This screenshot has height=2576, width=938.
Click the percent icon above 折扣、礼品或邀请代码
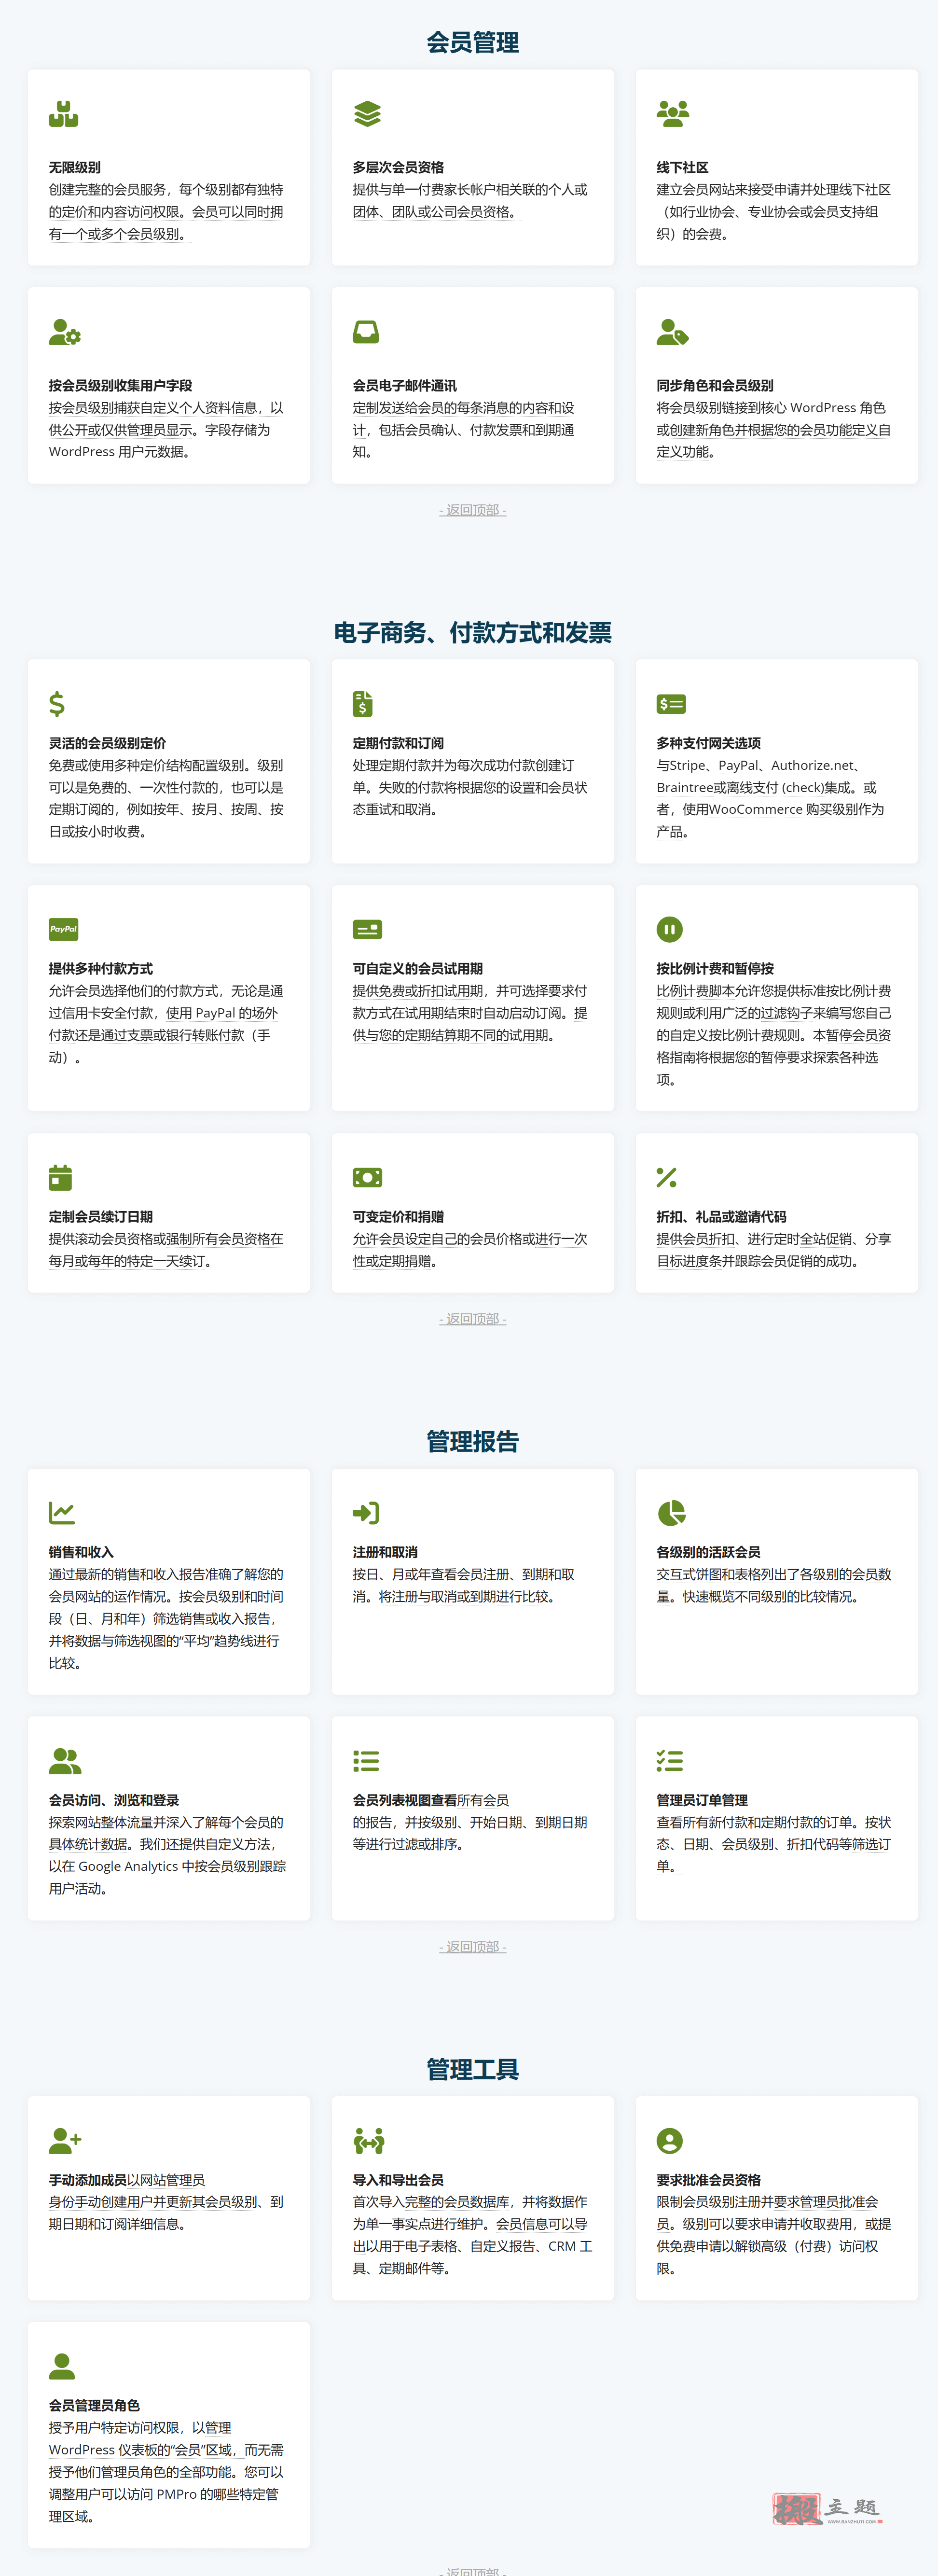tap(666, 1177)
